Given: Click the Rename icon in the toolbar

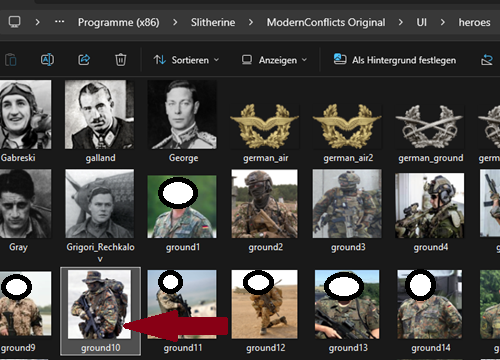Looking at the screenshot, I should [47, 60].
